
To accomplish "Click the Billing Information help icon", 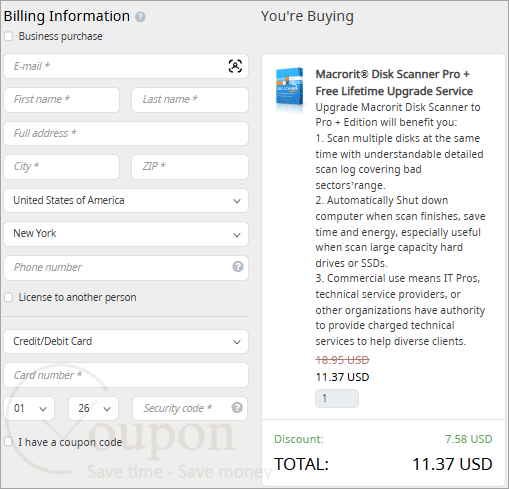I will (x=140, y=17).
